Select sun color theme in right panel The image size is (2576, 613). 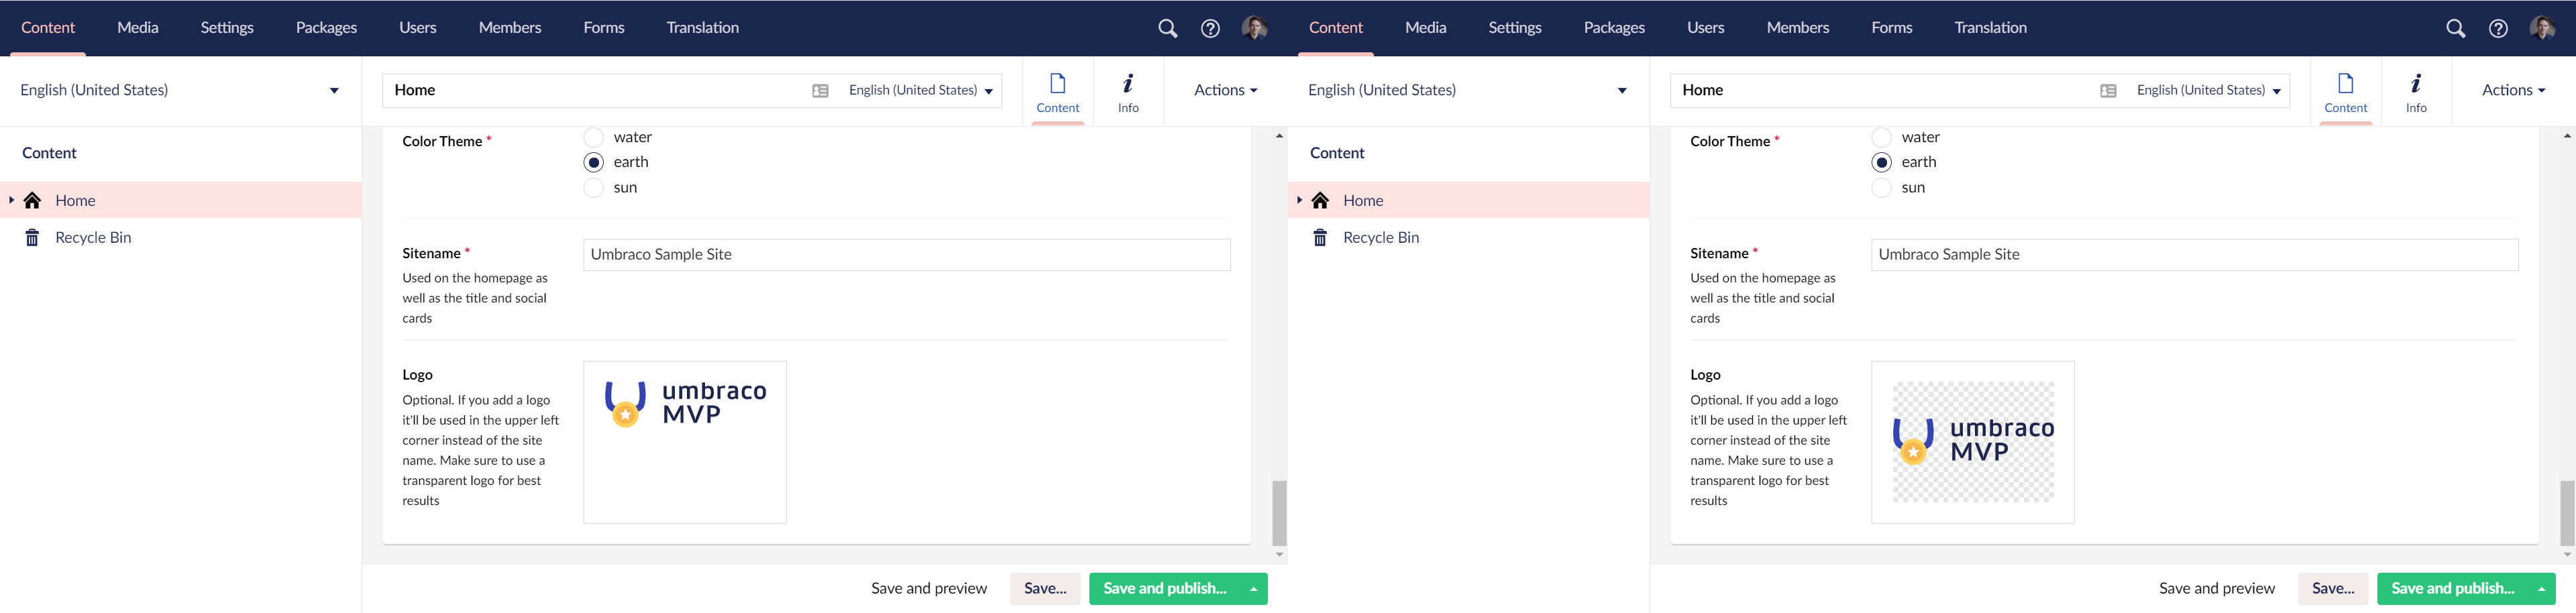1882,188
